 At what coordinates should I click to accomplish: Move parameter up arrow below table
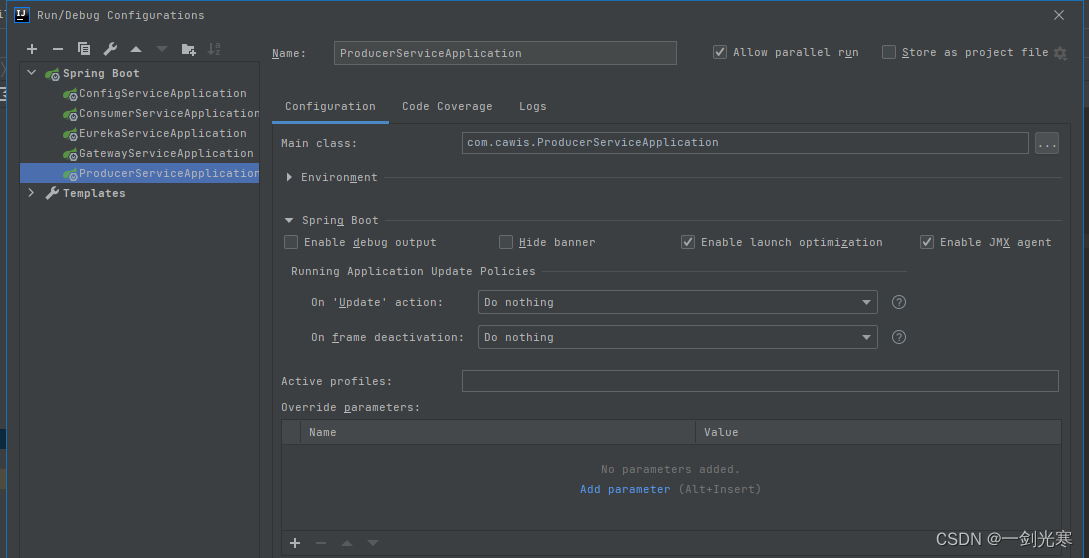[347, 543]
